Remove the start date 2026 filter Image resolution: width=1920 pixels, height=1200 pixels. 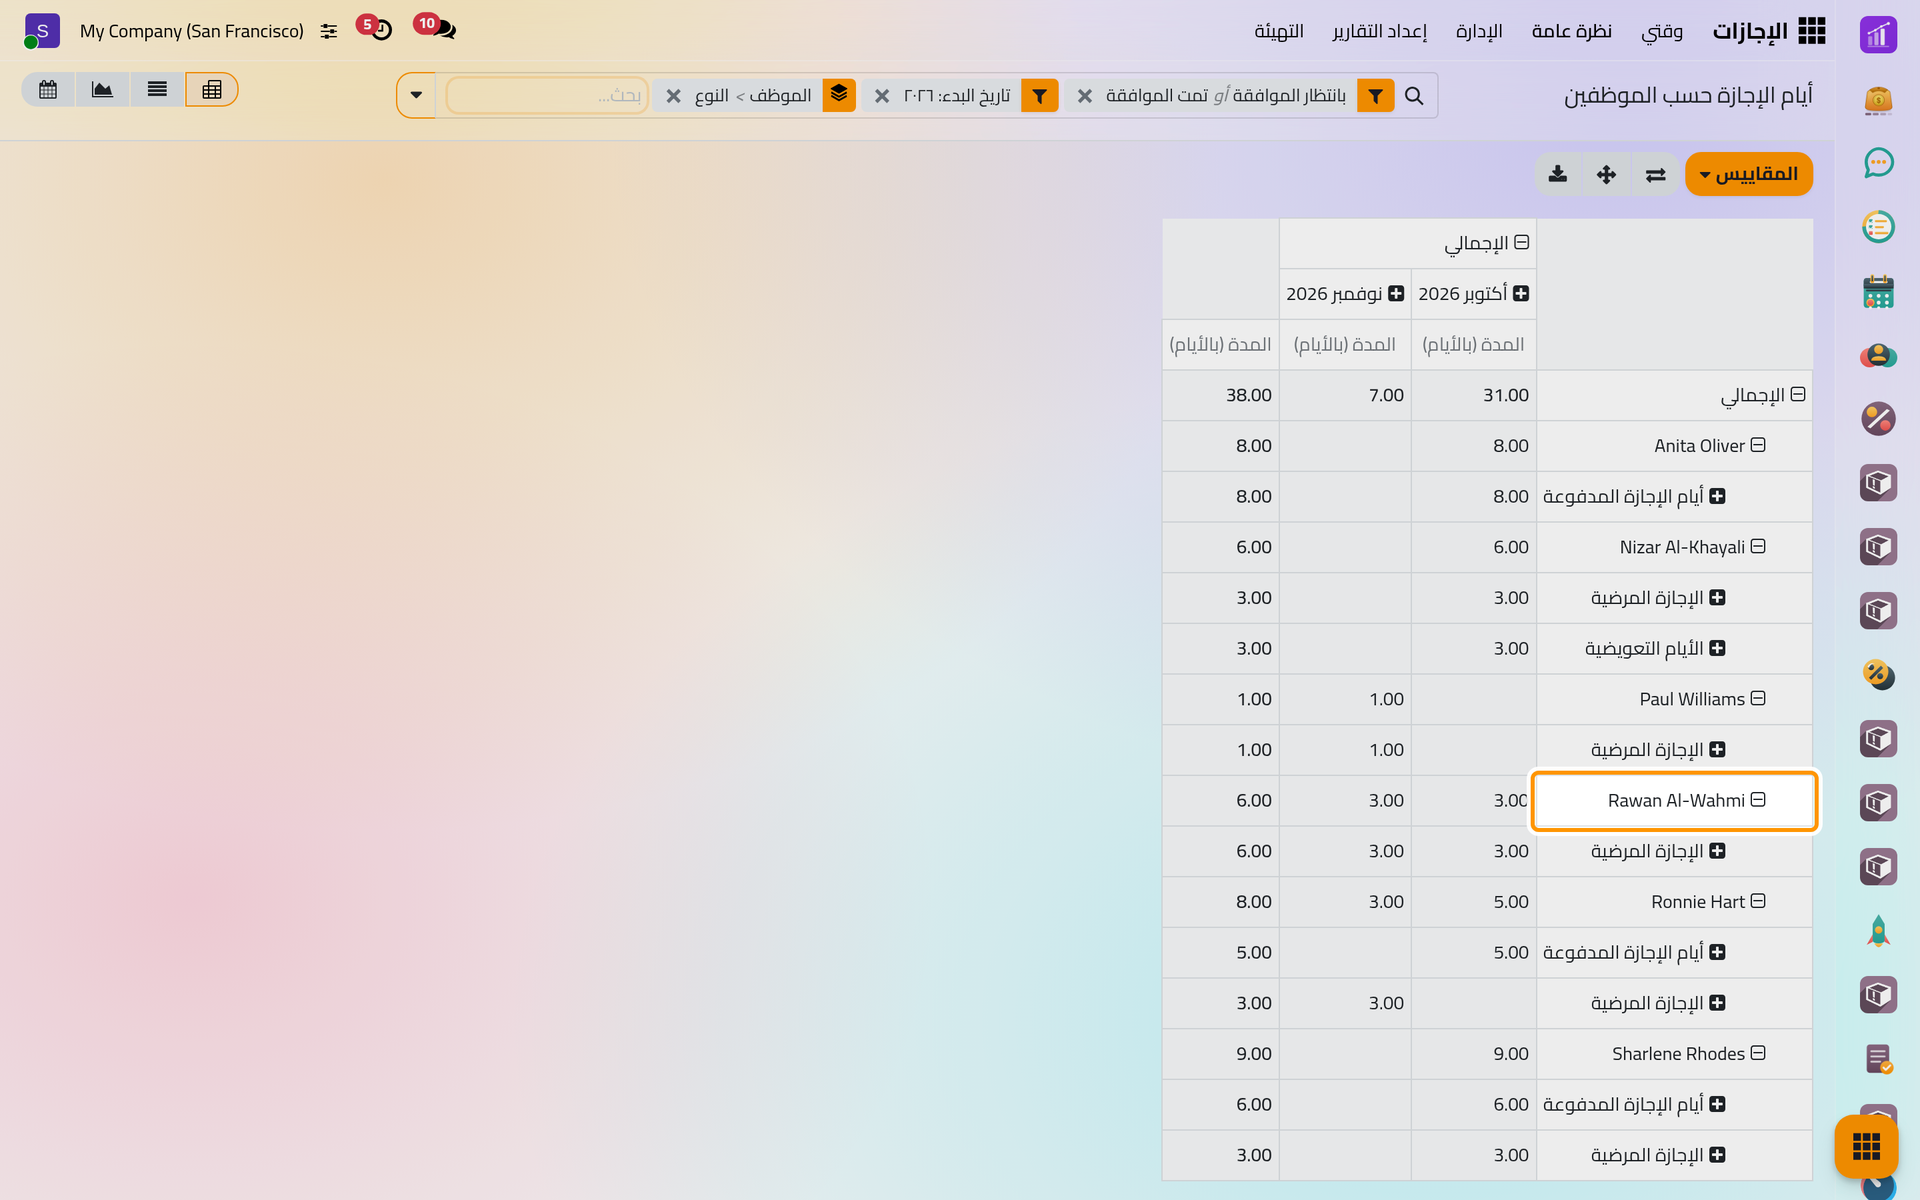click(x=882, y=96)
